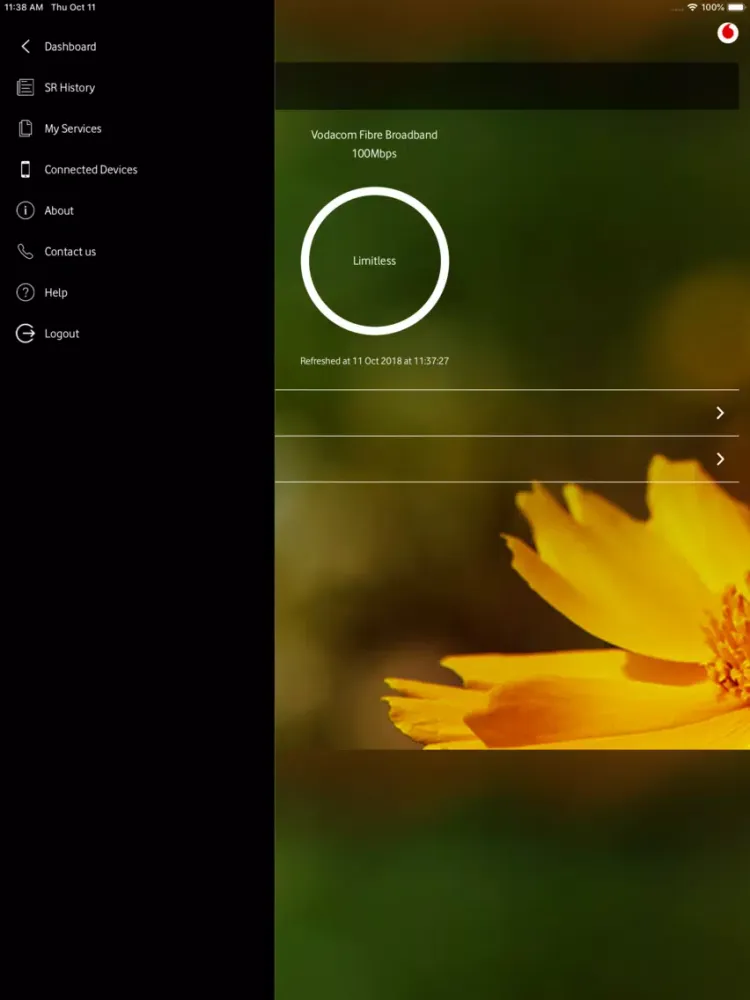Open Connected Devices menu entry
Viewport: 750px width, 1000px height.
click(x=91, y=170)
